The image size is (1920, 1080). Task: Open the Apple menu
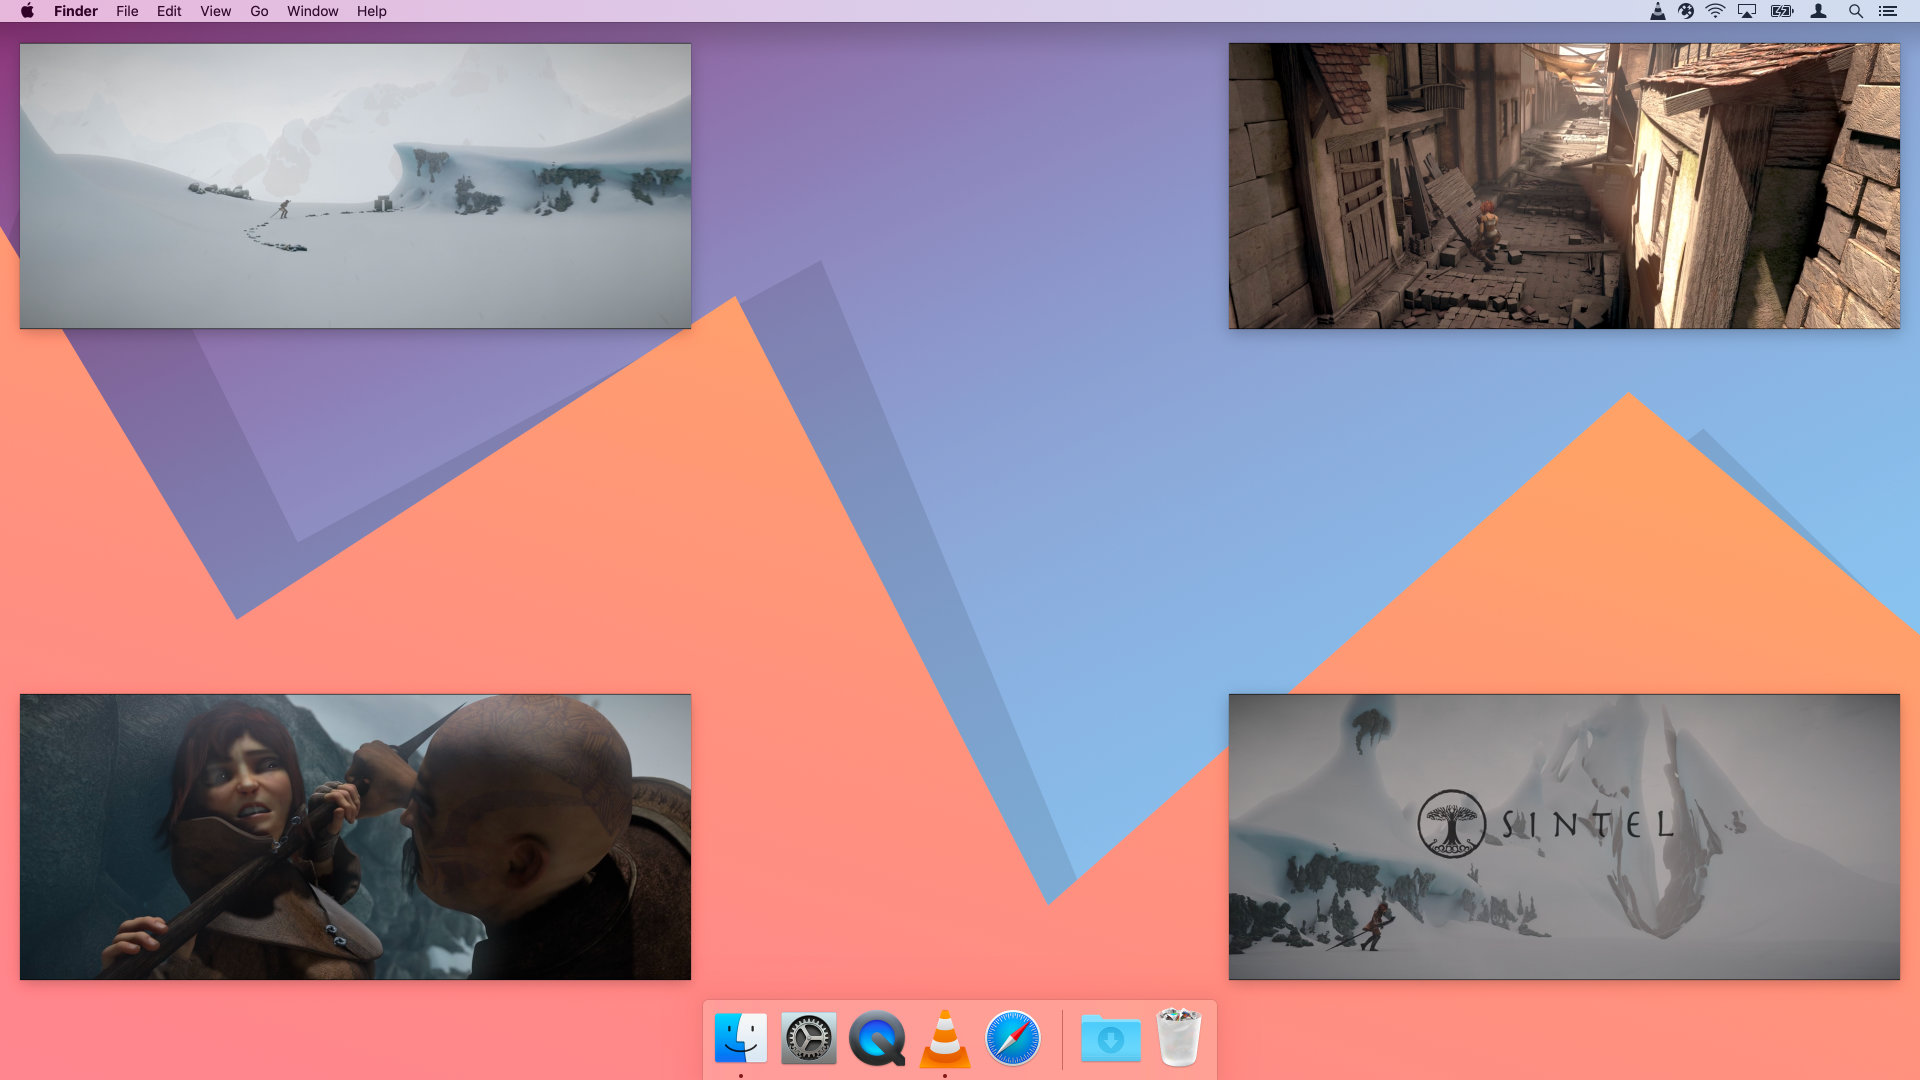[27, 11]
